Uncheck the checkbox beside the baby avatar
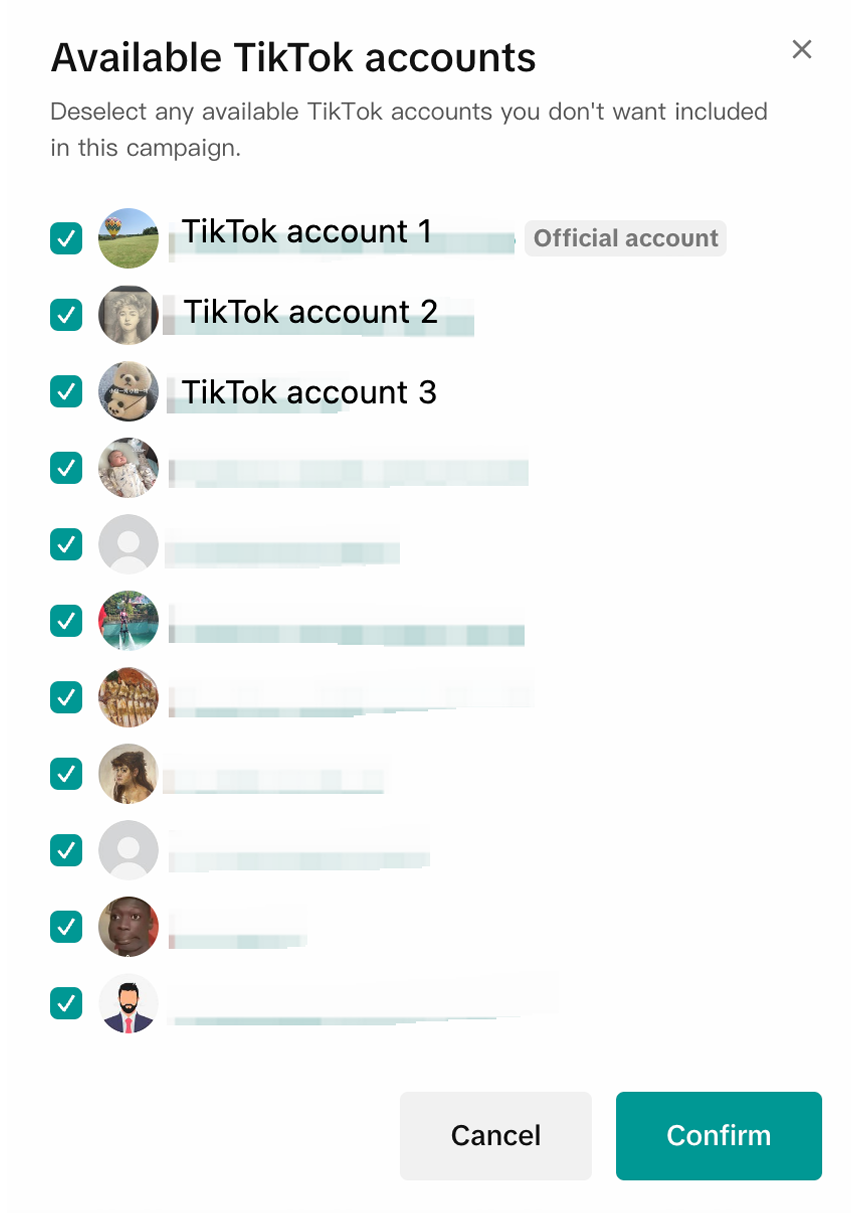Screen dimensions: 851x1213 coord(66,467)
